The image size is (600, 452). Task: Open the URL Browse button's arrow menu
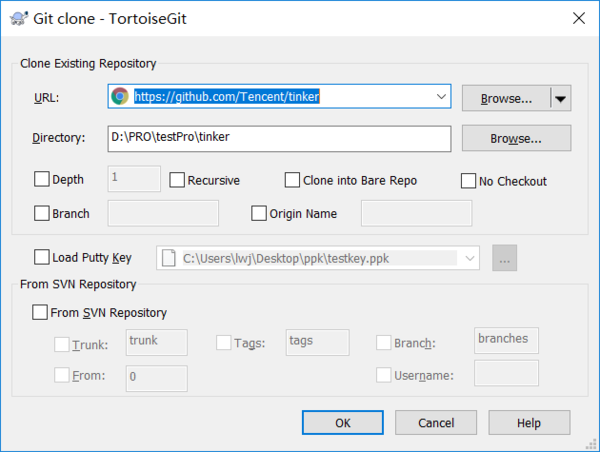561,99
